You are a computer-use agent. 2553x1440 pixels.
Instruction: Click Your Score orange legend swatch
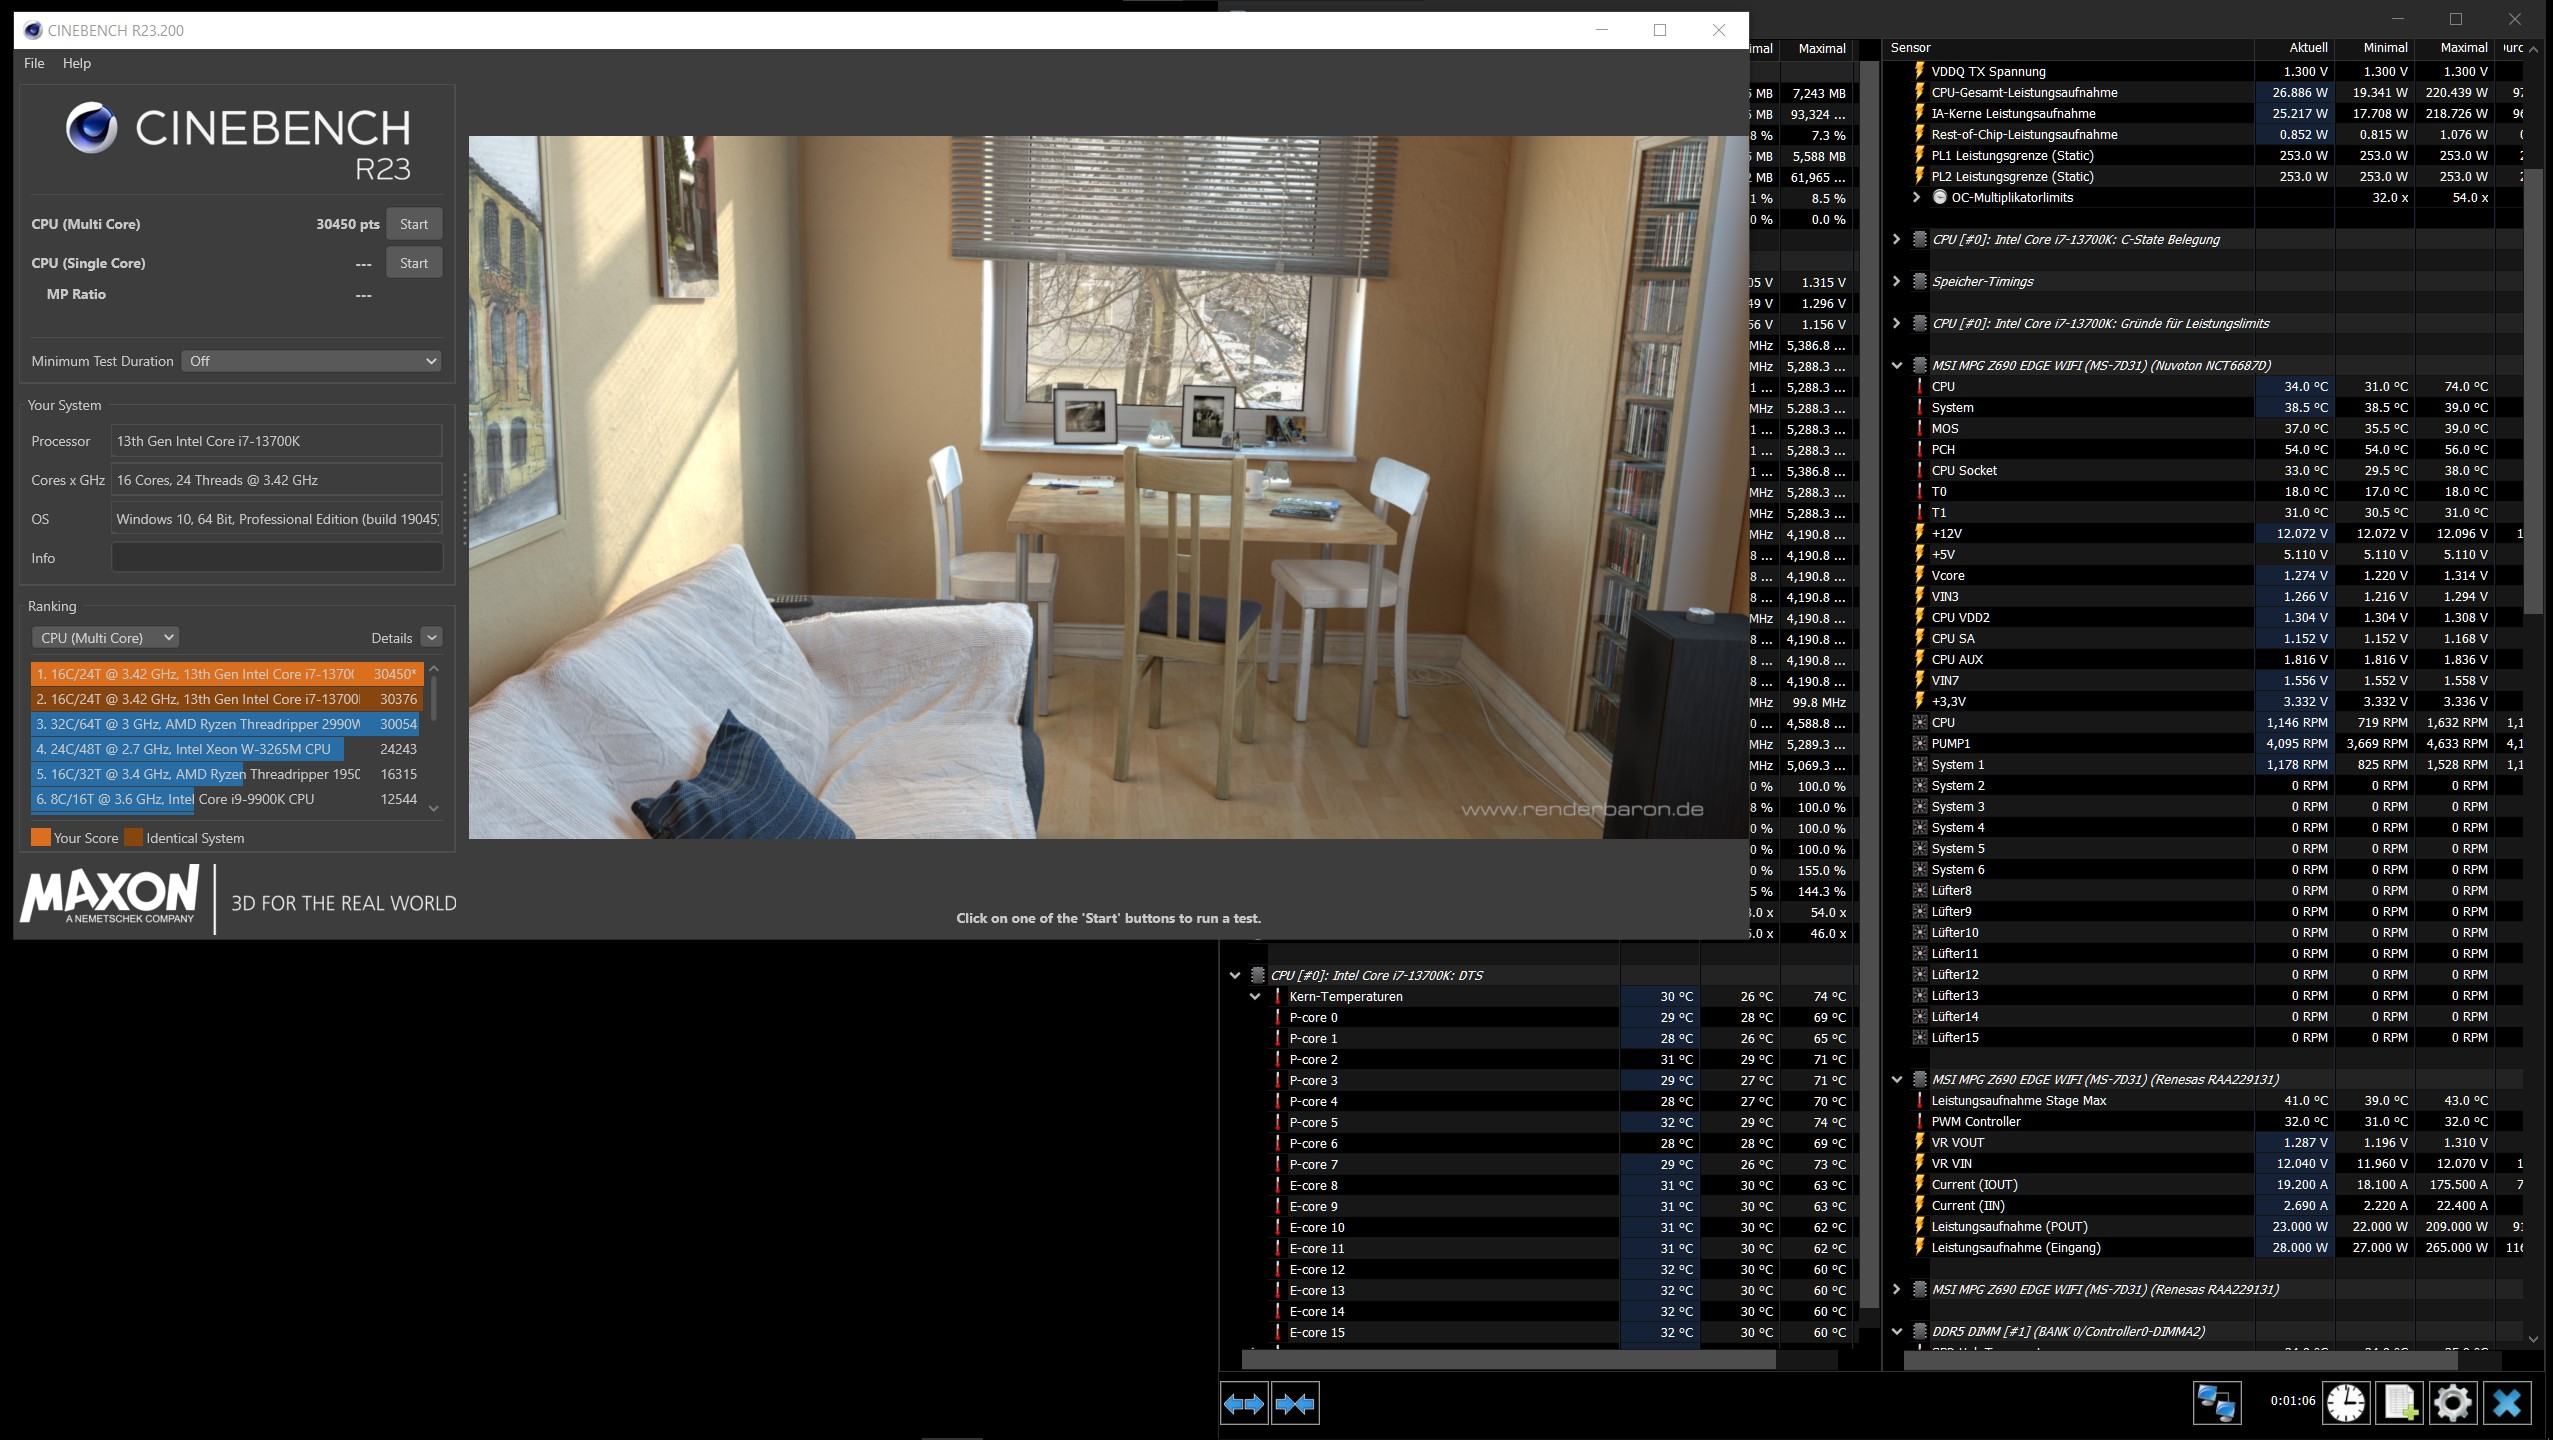[x=41, y=838]
